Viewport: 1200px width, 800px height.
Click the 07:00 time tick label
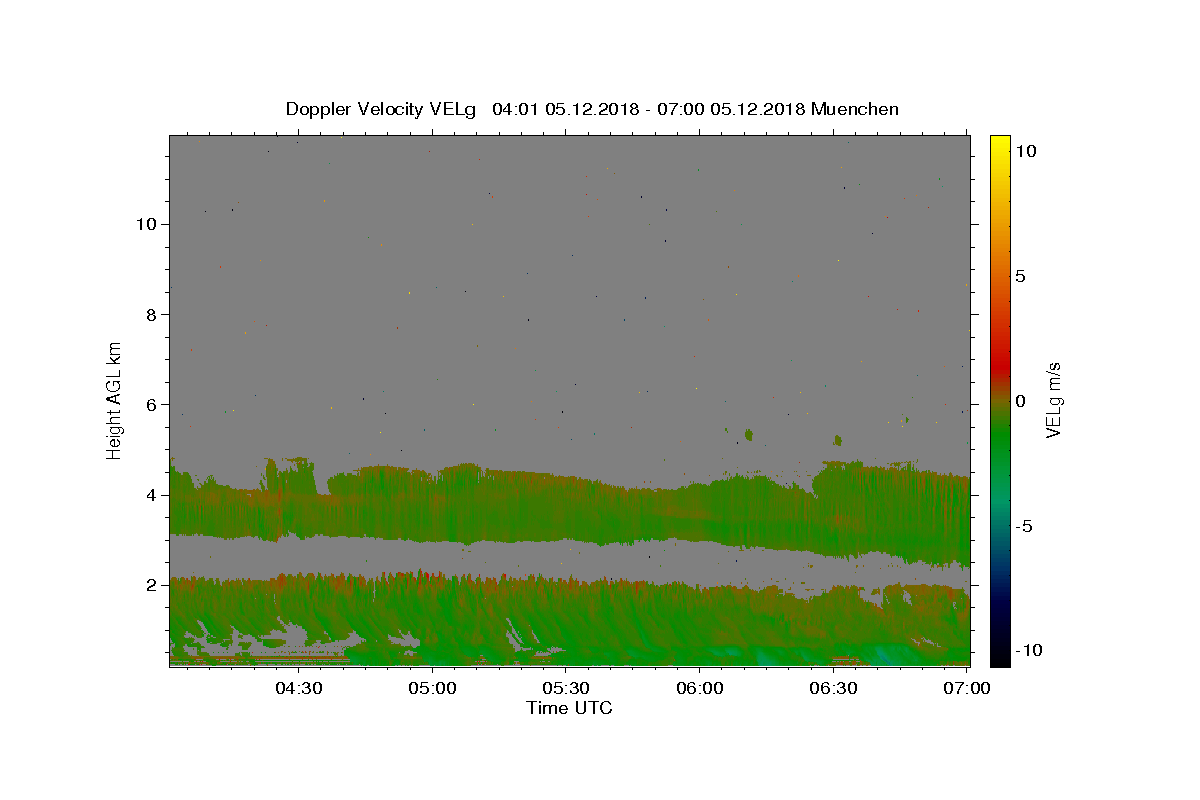tap(967, 688)
